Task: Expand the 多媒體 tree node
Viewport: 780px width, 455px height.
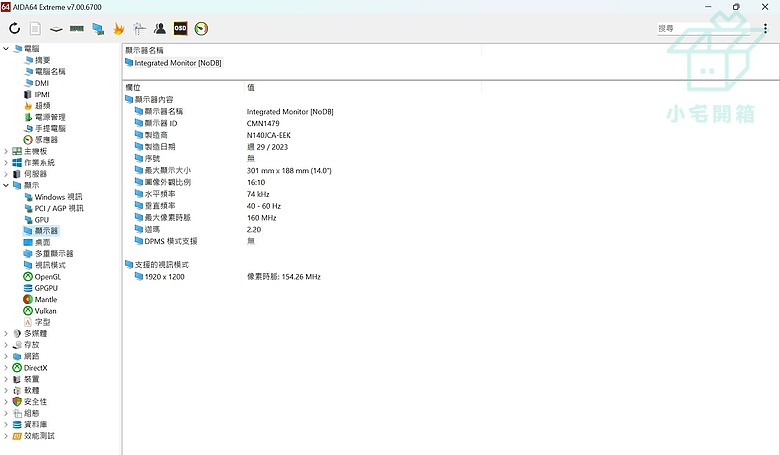Action: pyautogui.click(x=6, y=333)
